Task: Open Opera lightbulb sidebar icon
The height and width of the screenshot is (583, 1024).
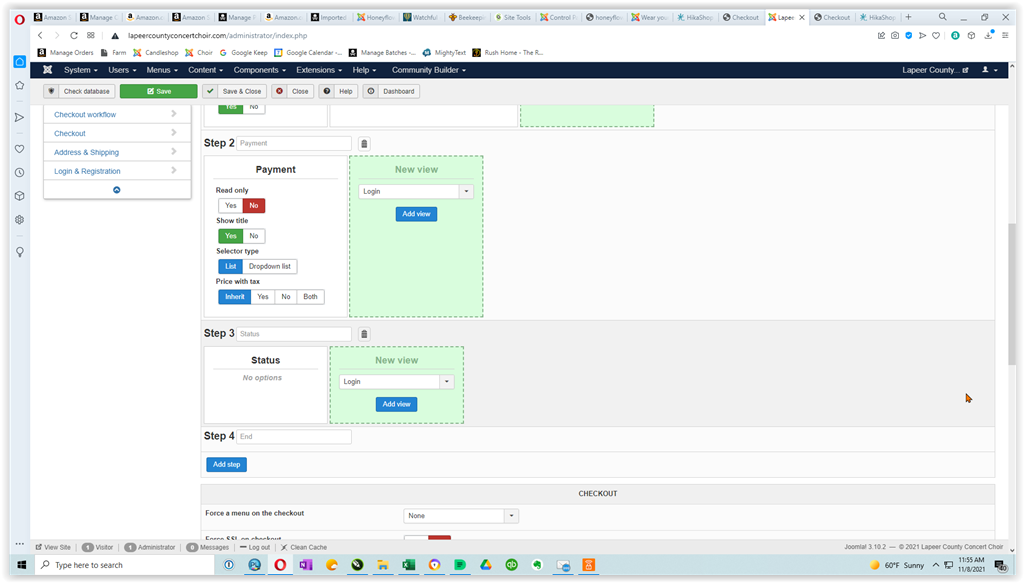Action: point(20,252)
